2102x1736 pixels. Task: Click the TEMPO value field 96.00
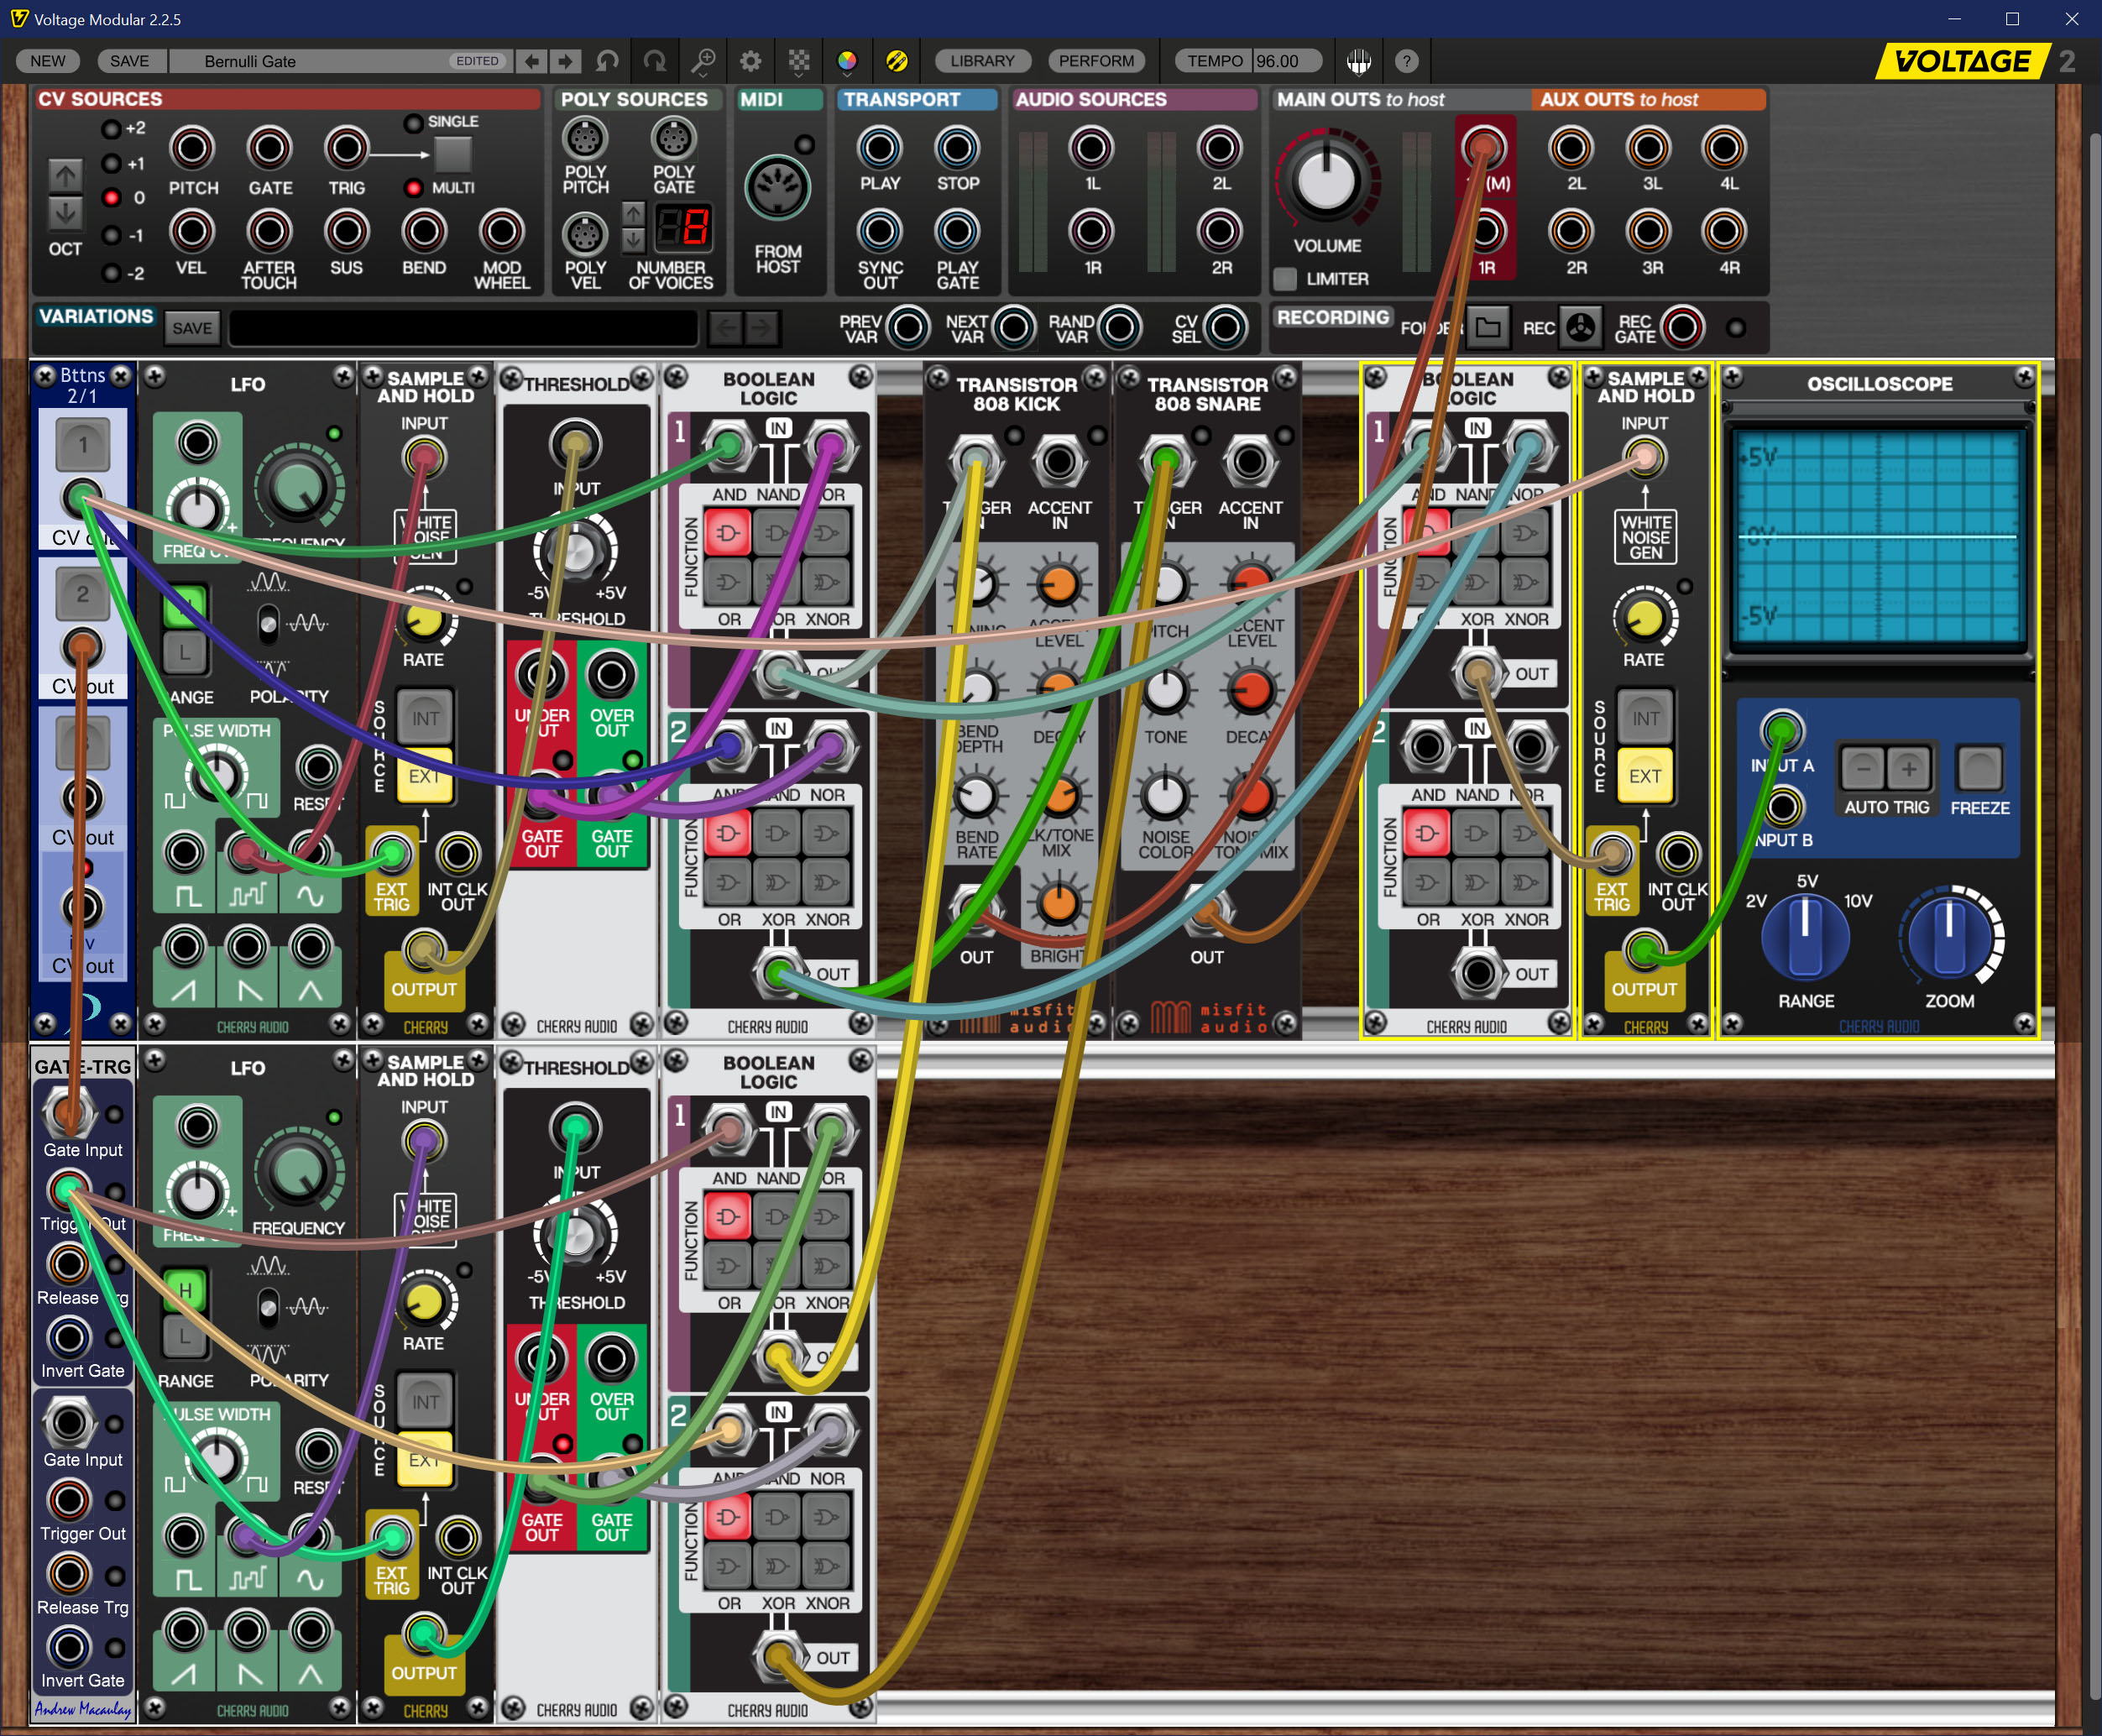pos(1288,61)
